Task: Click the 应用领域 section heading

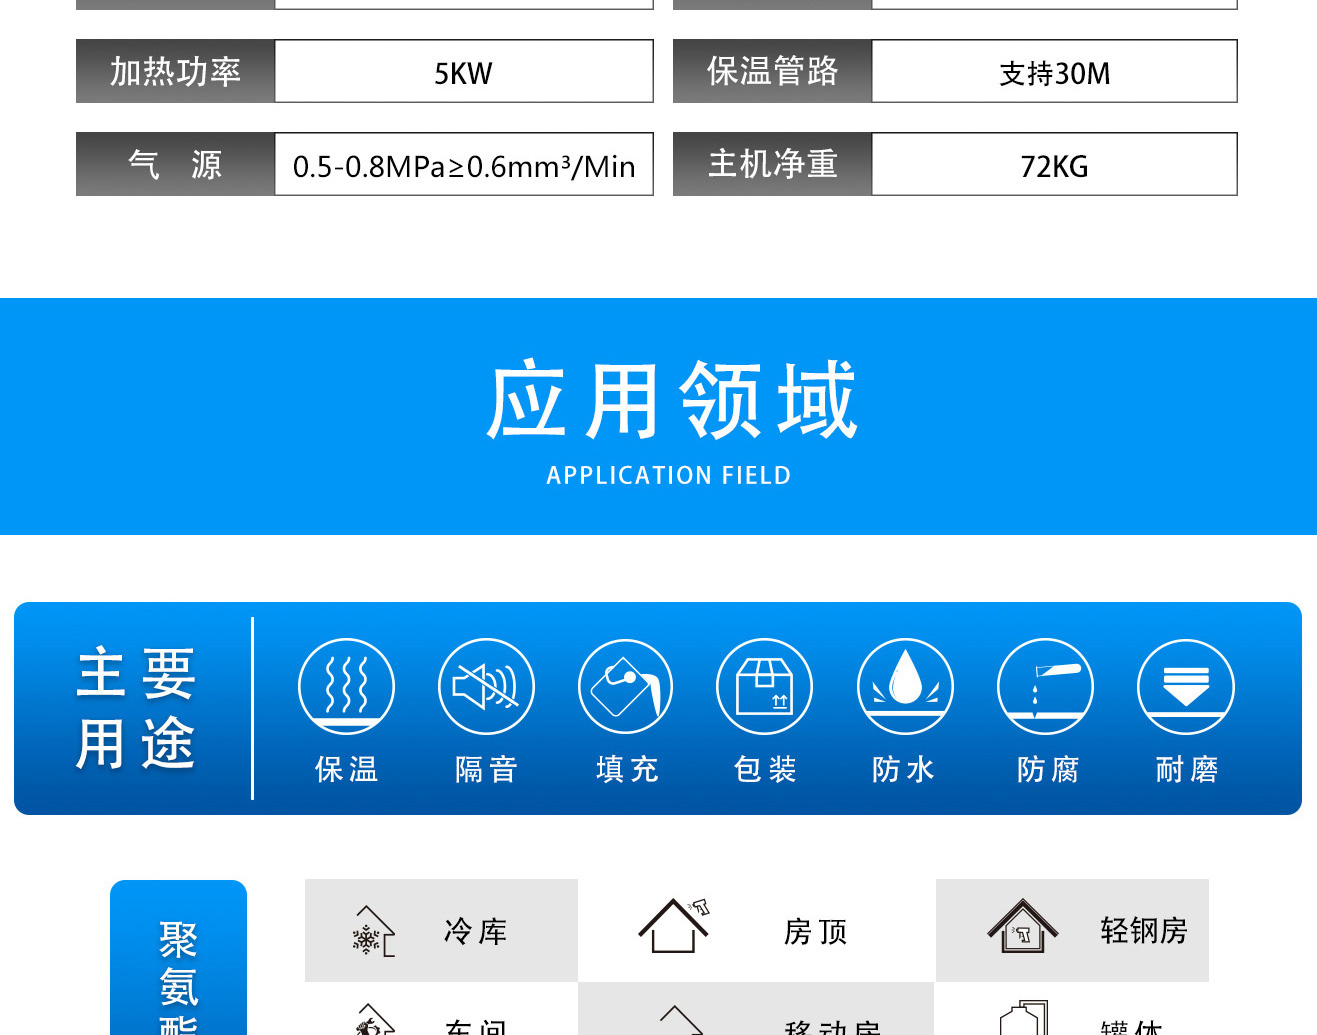Action: pos(671,402)
